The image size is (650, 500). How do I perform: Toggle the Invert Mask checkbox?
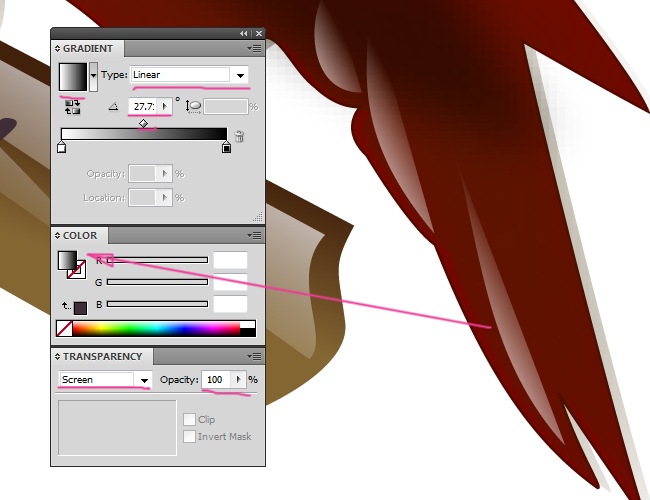(189, 437)
